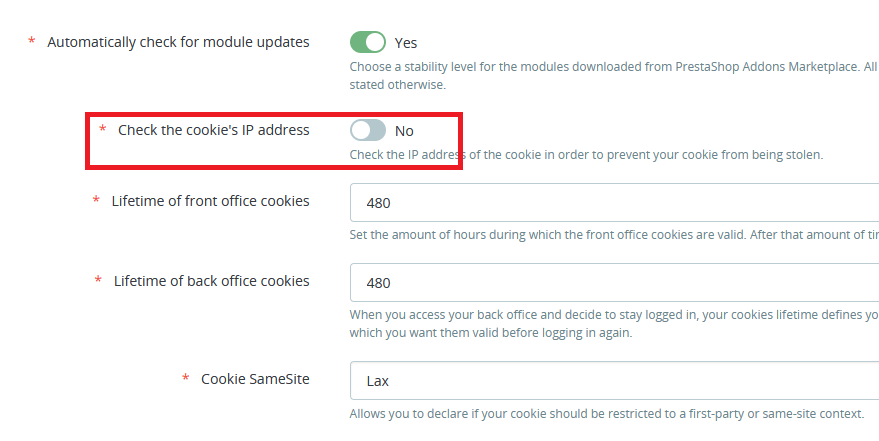Click the required asterisk beside Cookie SameSite
Viewport: 879px width, 441px height.
pos(186,378)
